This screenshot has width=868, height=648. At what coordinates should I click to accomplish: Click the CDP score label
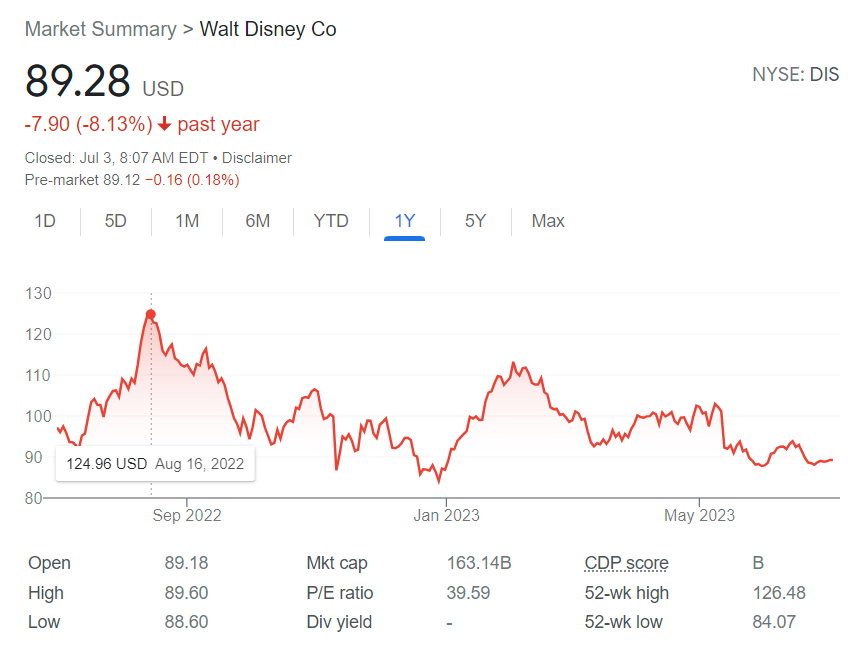pyautogui.click(x=627, y=563)
